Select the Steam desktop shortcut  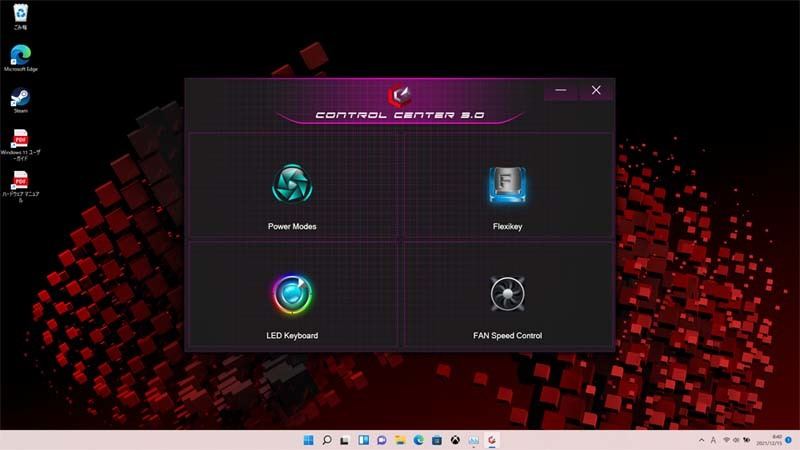(20, 100)
